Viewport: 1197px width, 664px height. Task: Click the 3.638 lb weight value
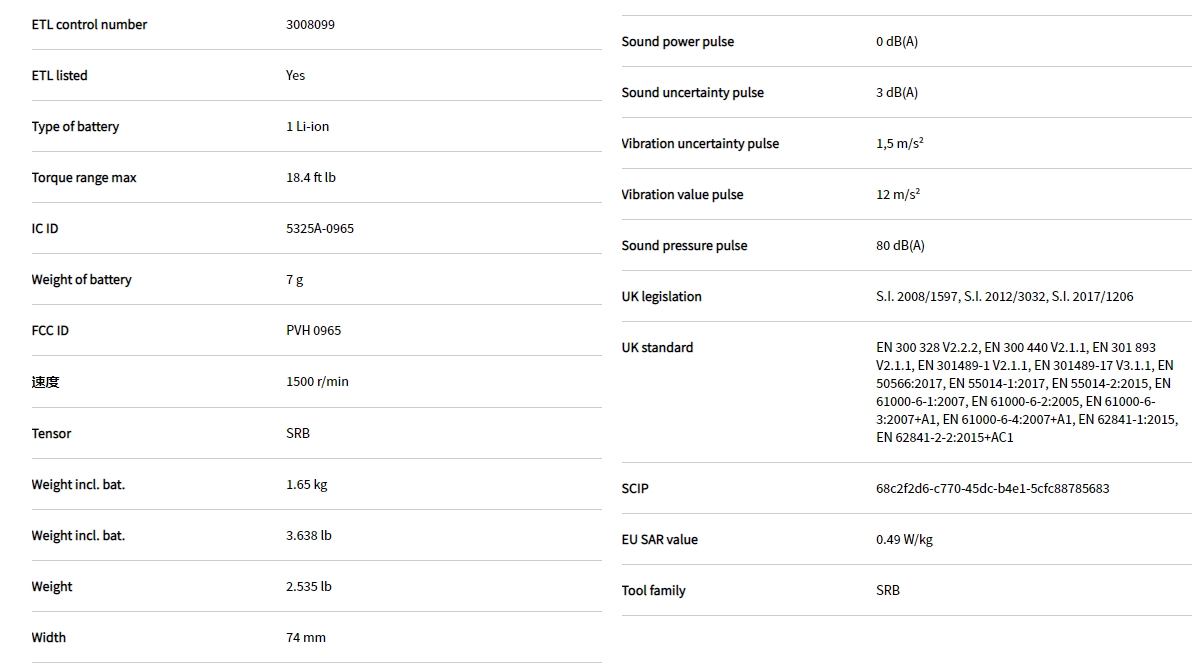(x=308, y=536)
